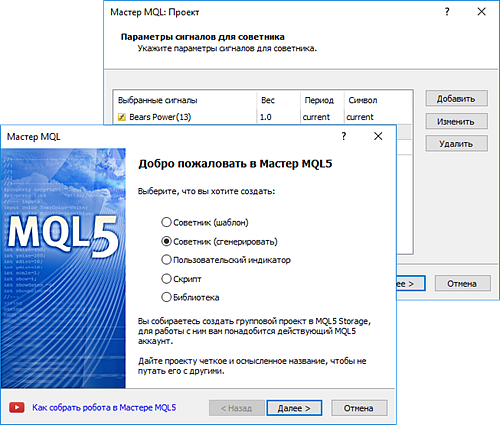Image resolution: width=500 pixels, height=425 pixels.
Task: Click Далее in the Мастер MQL dialog
Action: tap(294, 408)
